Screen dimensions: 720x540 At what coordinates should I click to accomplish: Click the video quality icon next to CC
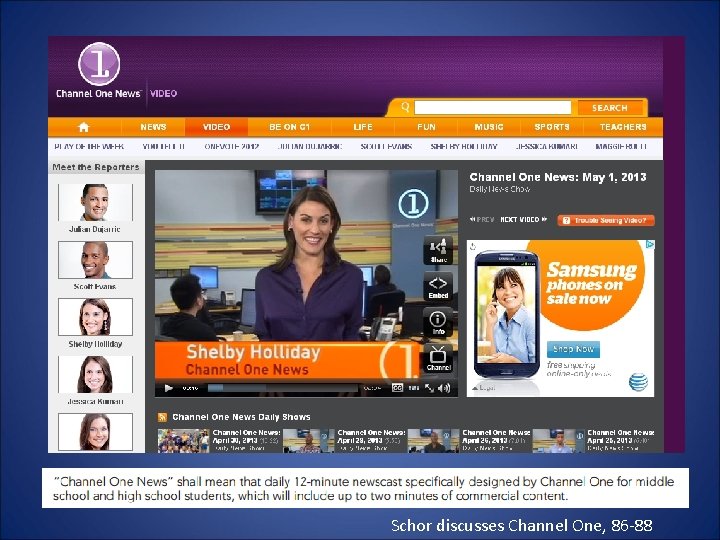(414, 388)
